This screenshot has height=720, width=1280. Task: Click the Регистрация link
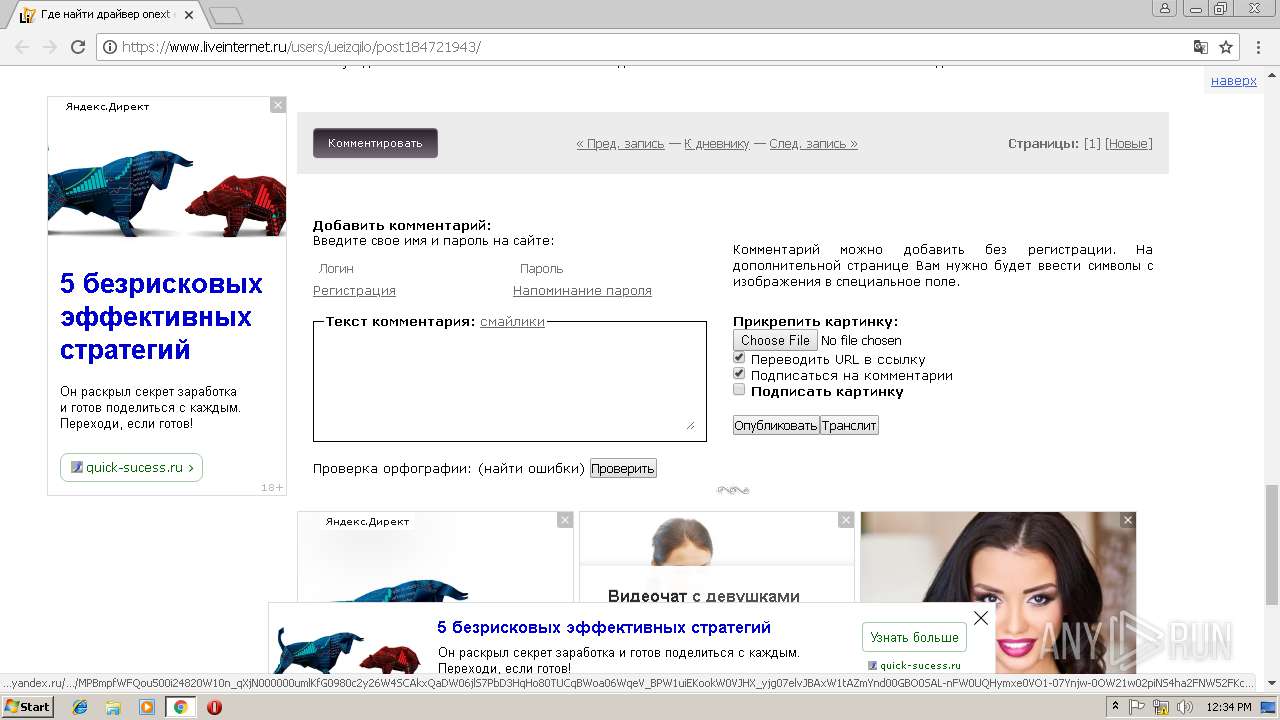354,291
